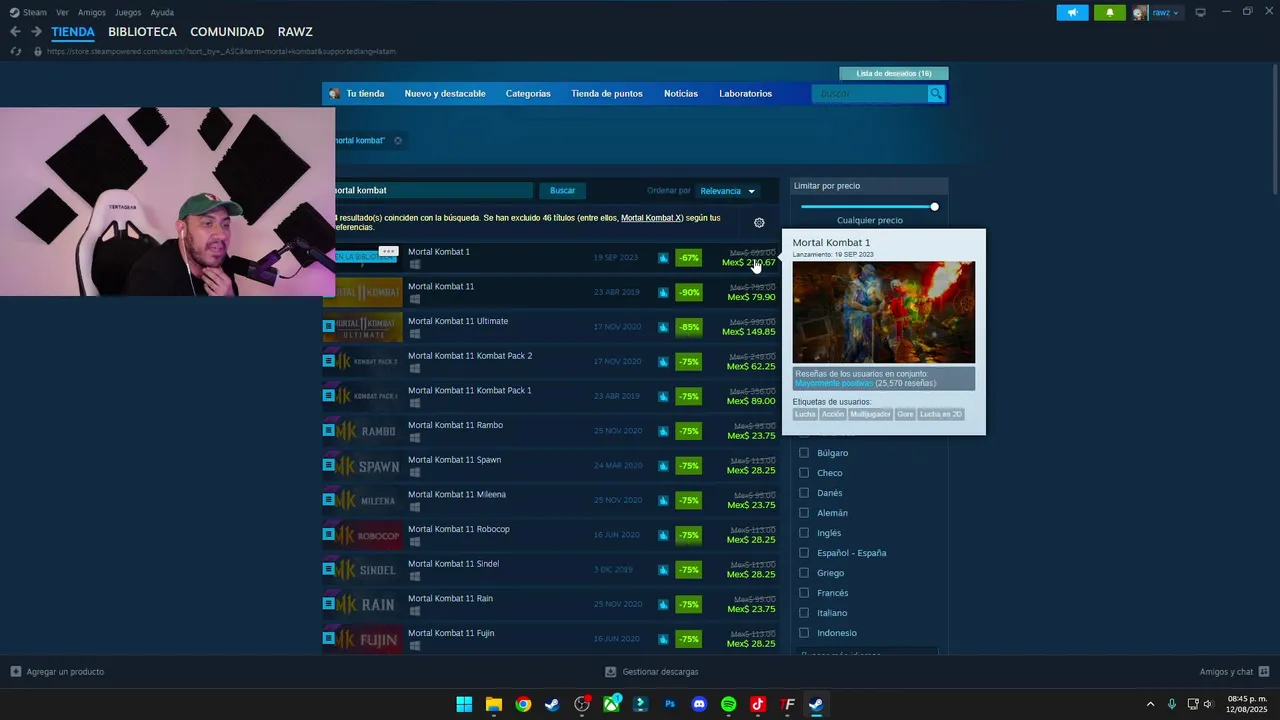Open the Noticias link
Viewport: 1280px width, 720px height.
pyautogui.click(x=681, y=94)
